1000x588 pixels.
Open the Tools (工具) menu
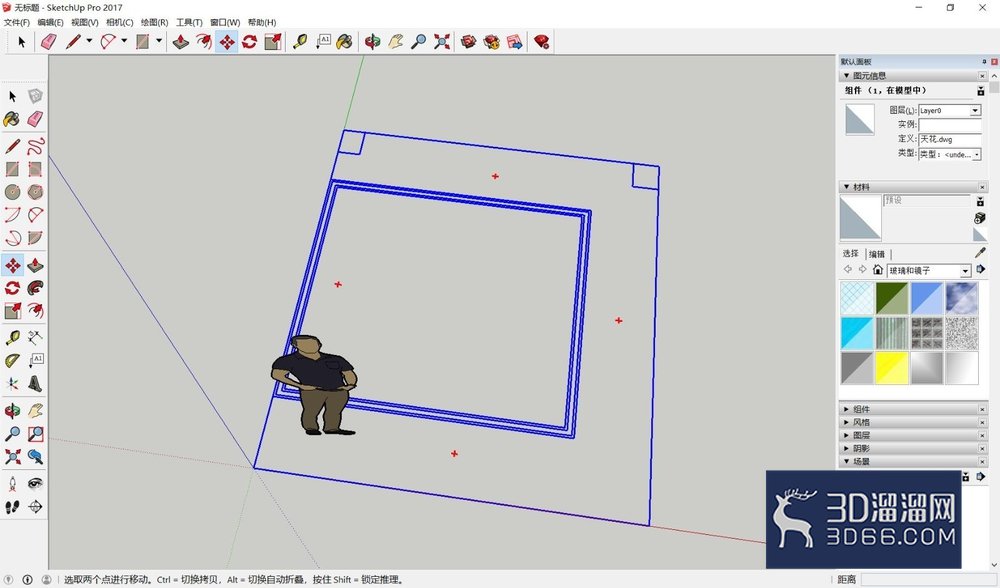(189, 22)
